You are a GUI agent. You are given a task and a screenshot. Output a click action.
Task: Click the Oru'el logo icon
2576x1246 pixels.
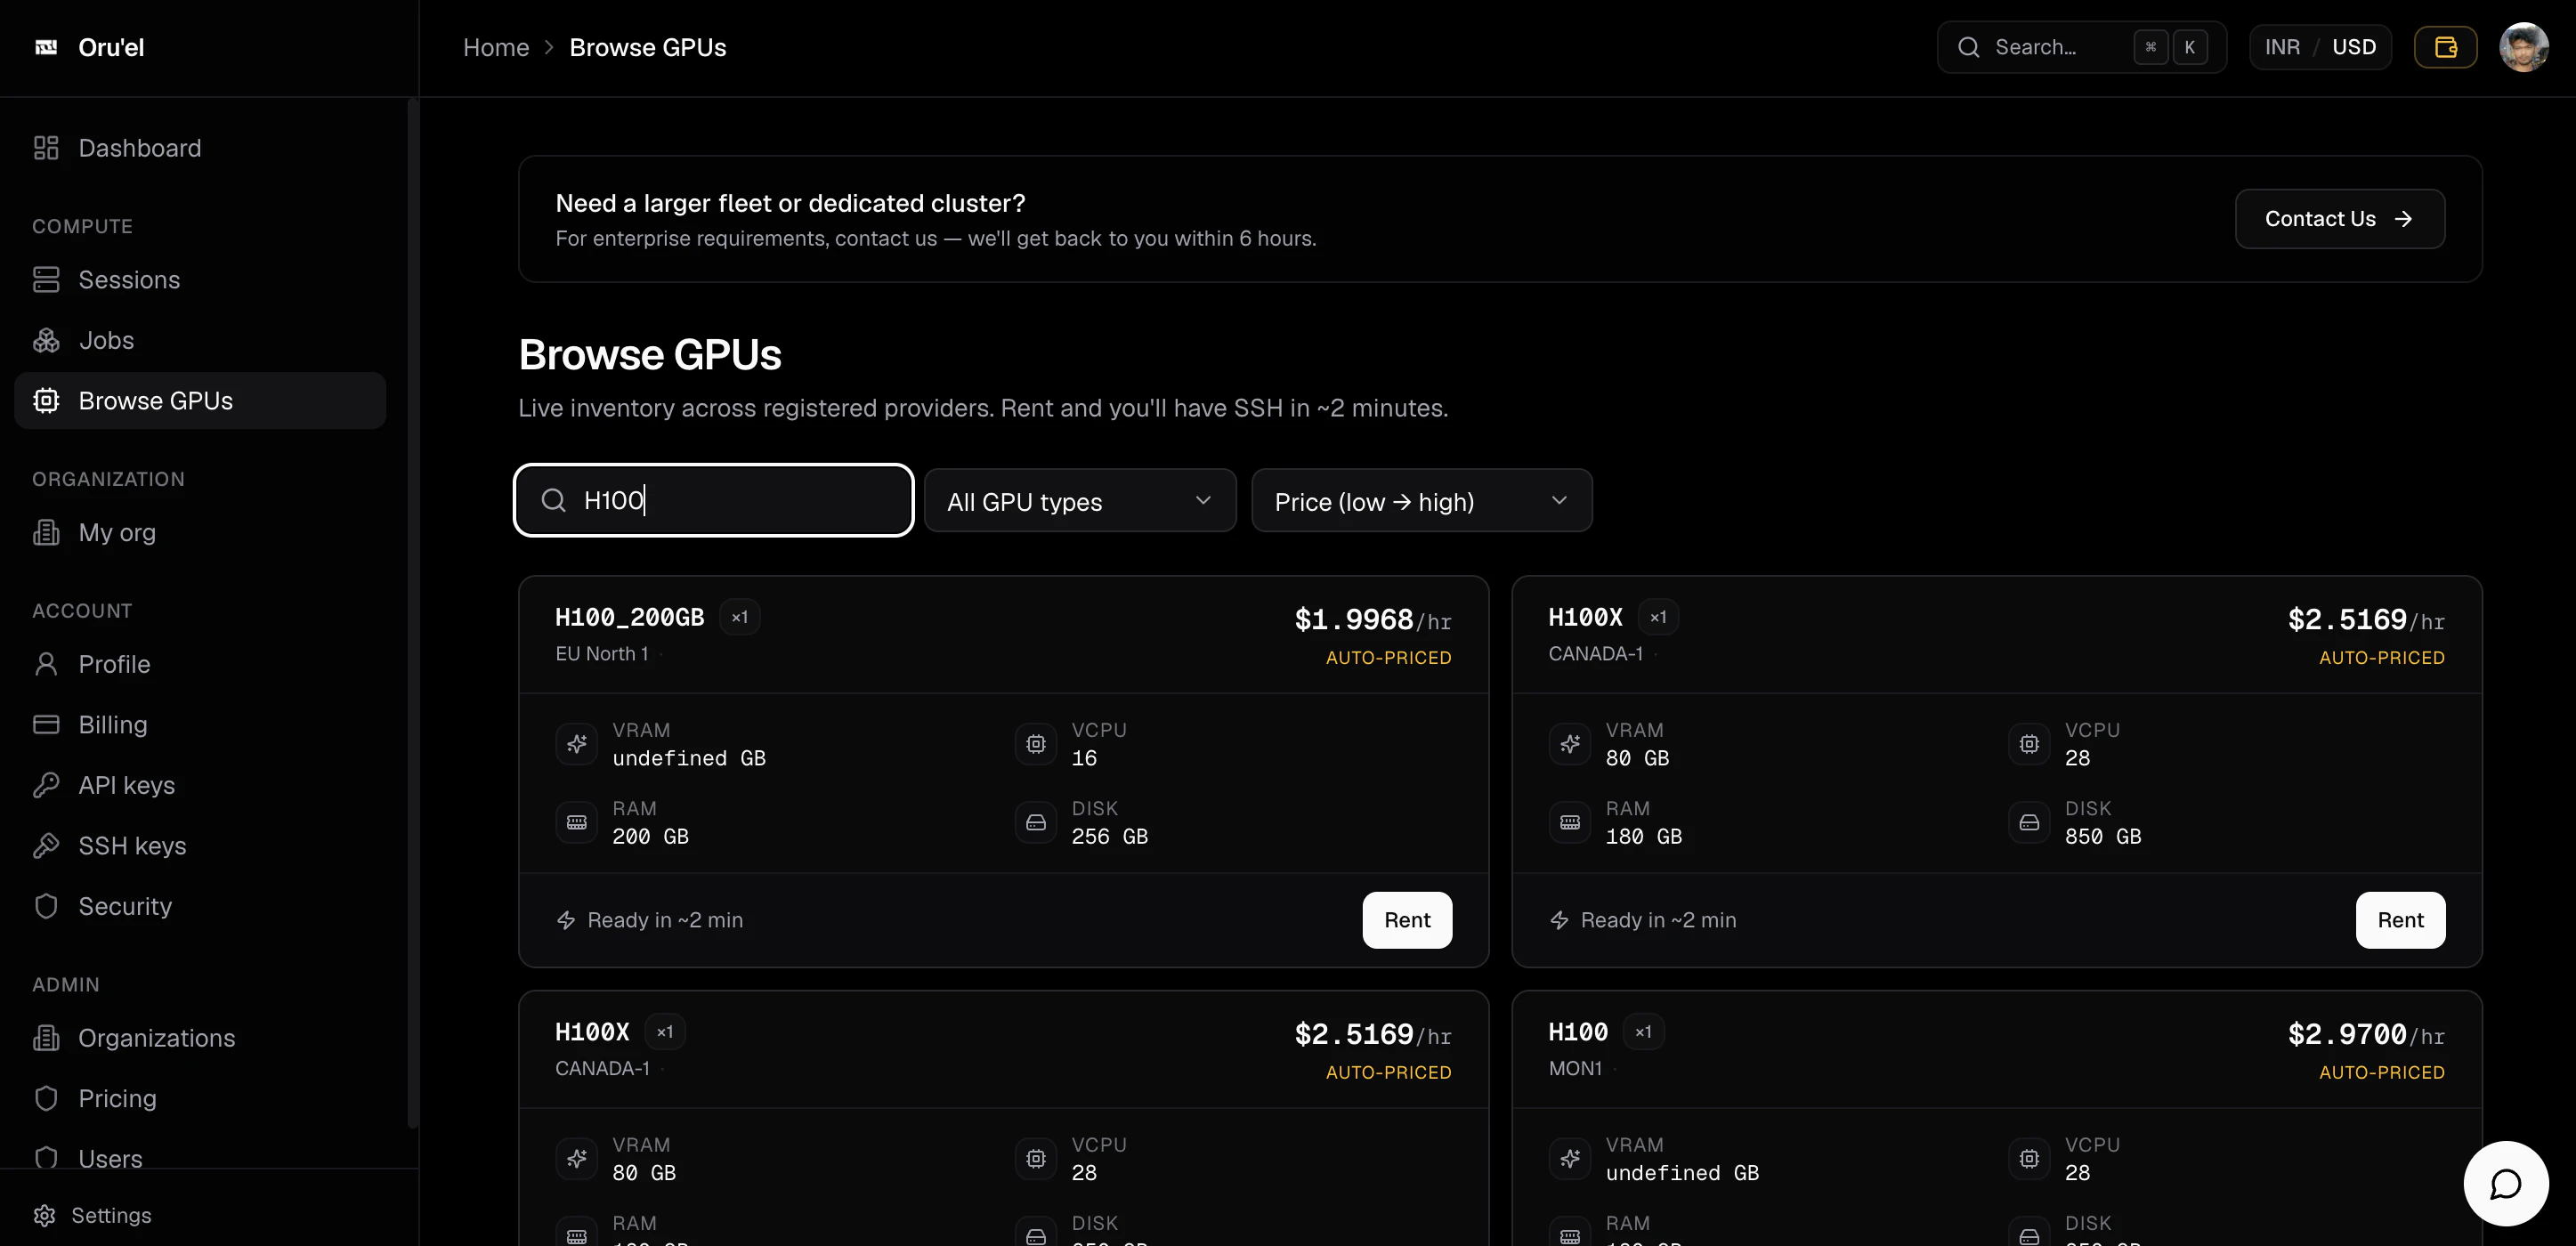(x=46, y=47)
